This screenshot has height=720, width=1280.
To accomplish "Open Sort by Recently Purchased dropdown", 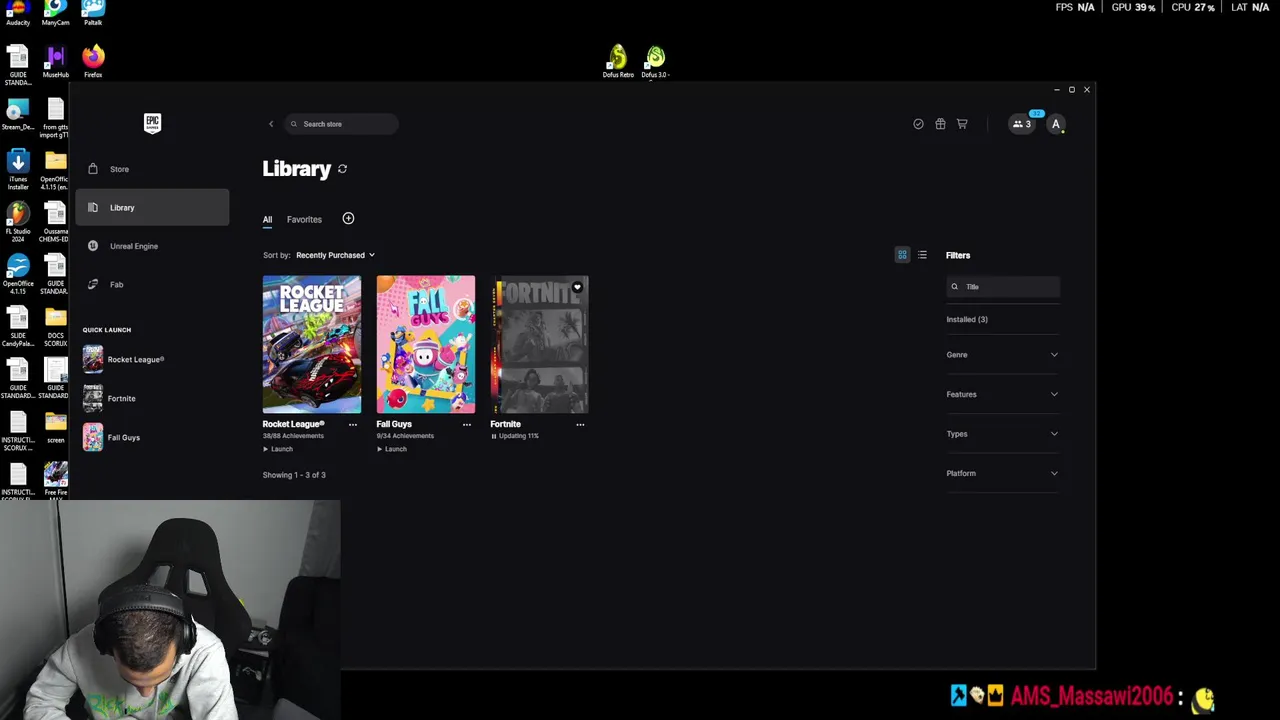I will [335, 255].
